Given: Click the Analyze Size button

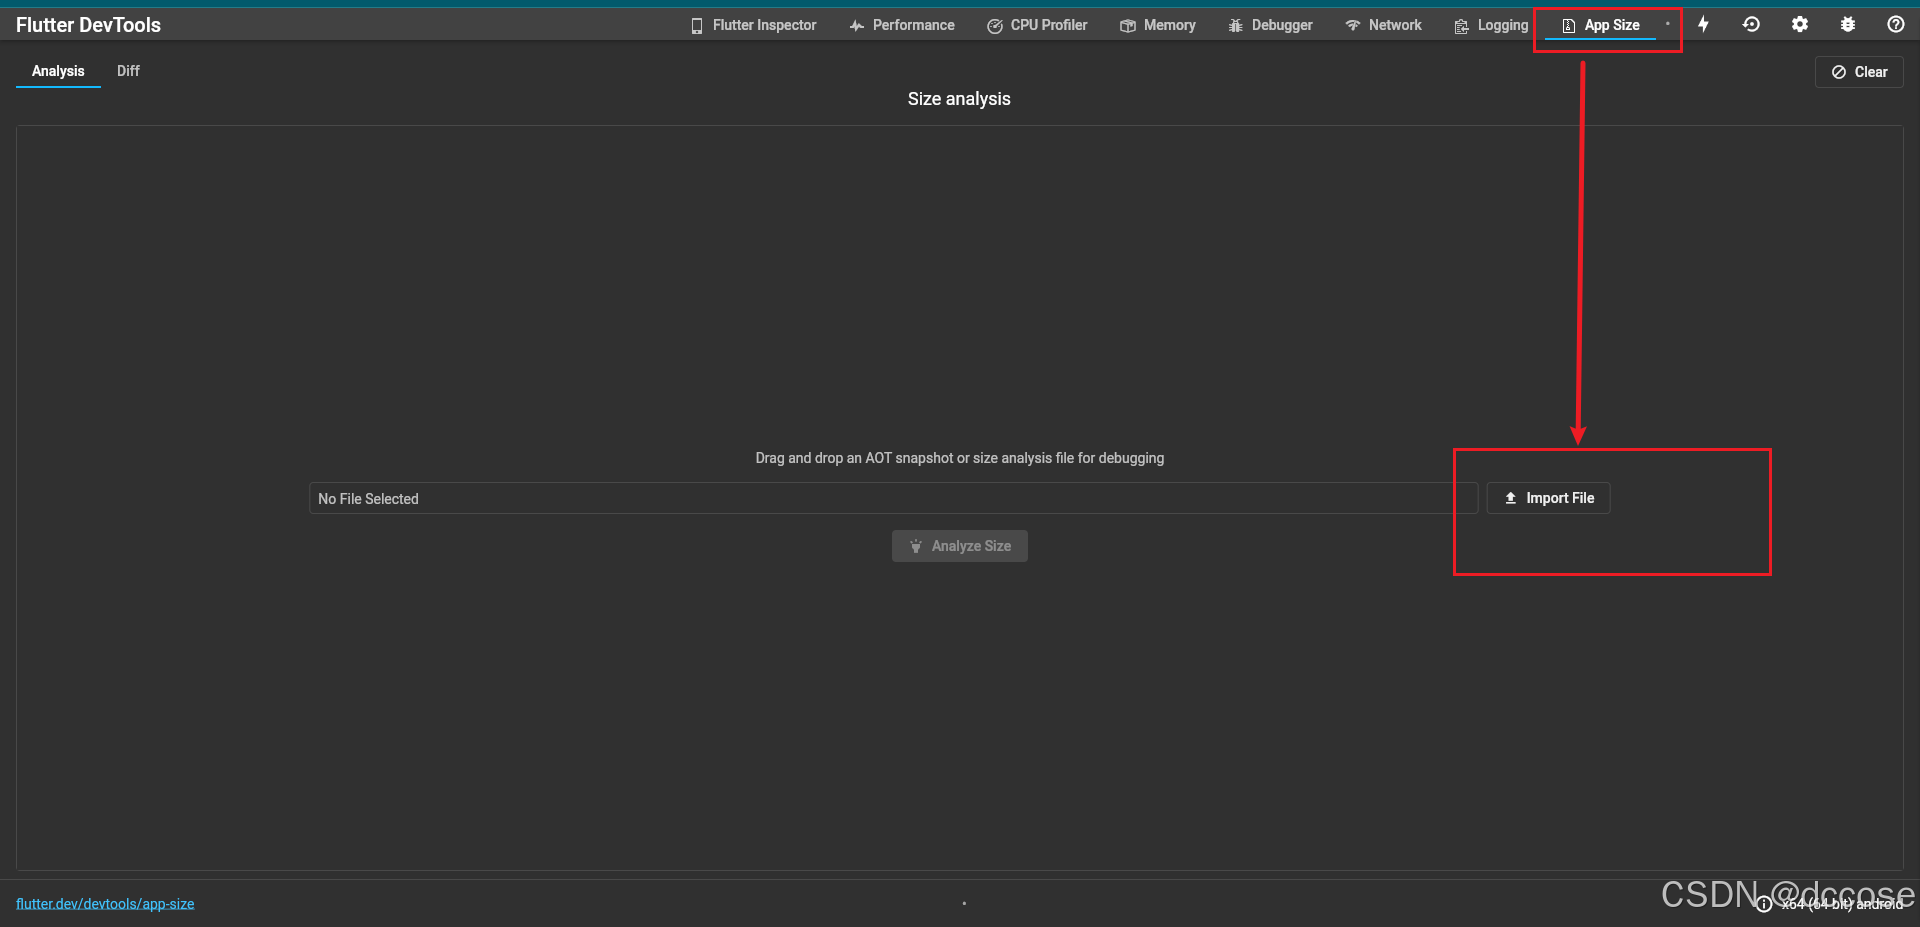Looking at the screenshot, I should click(x=959, y=546).
